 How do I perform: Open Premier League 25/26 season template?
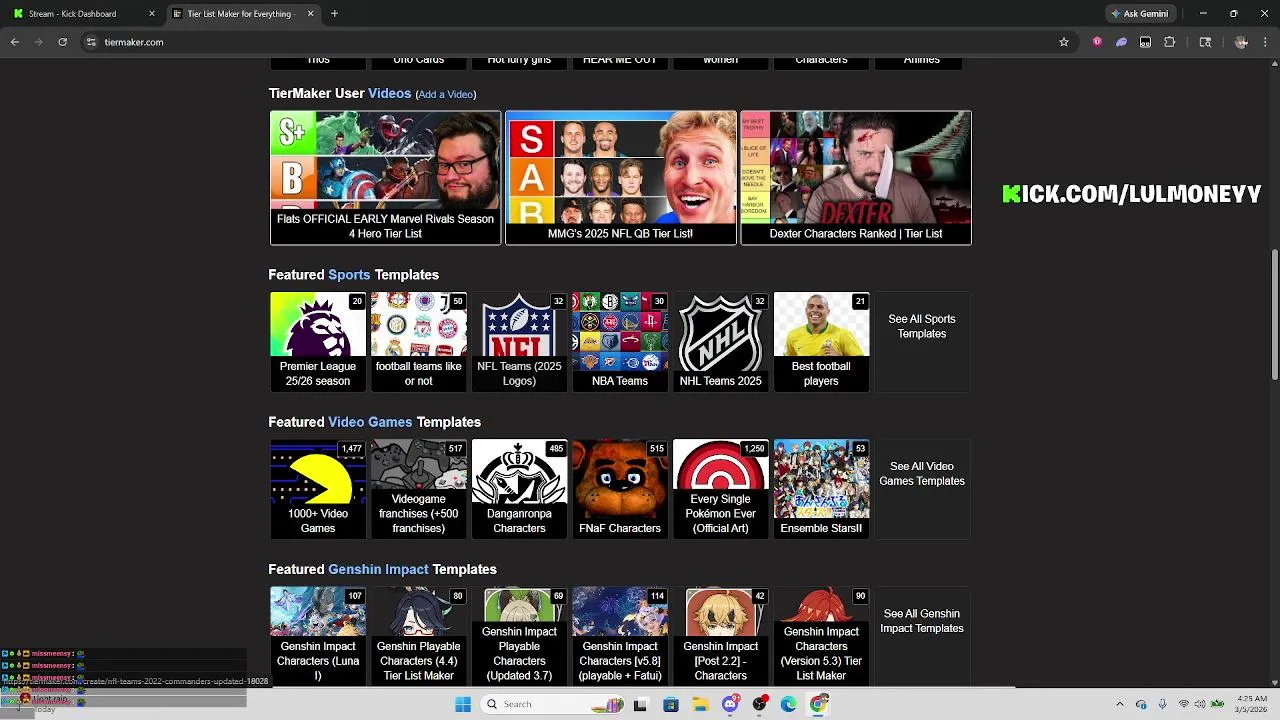coord(318,341)
